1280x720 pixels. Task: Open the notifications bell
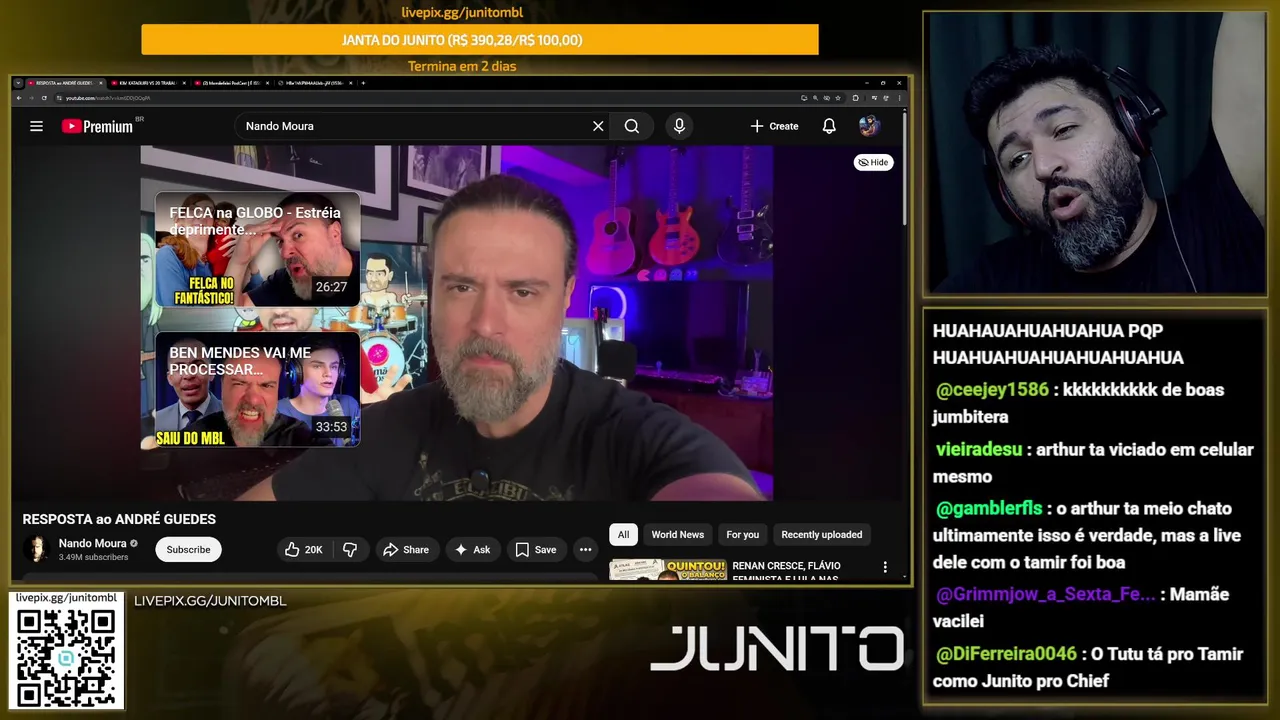pyautogui.click(x=829, y=126)
